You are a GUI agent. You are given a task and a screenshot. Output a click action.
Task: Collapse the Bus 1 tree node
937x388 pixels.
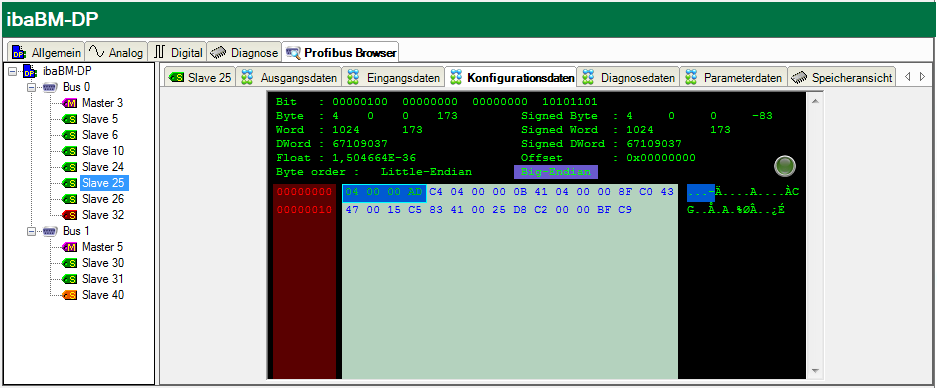[x=32, y=231]
